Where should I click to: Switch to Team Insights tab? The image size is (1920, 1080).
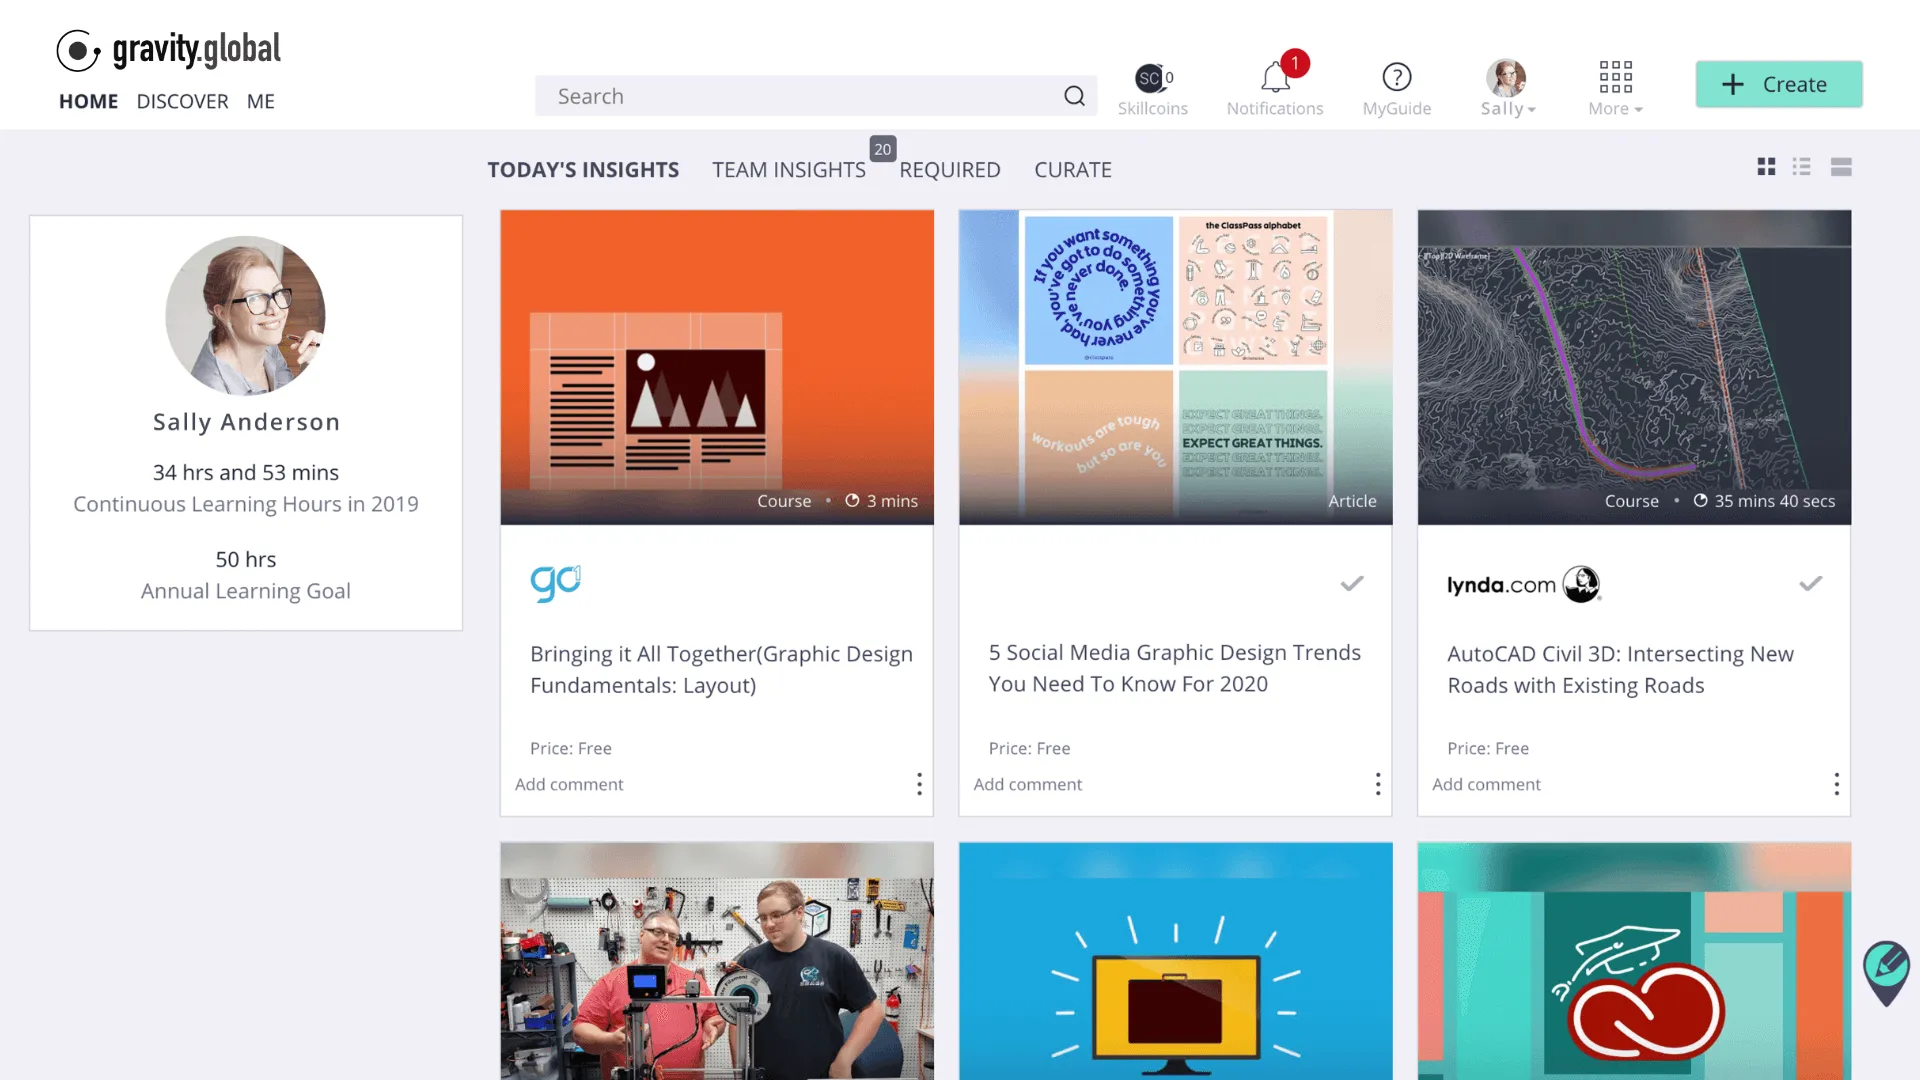[x=788, y=170]
